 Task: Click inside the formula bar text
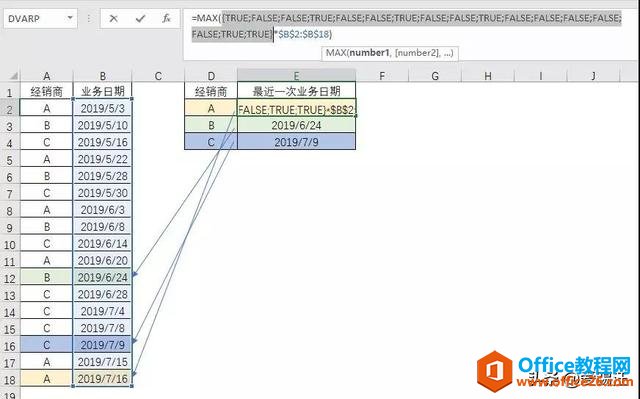(407, 26)
